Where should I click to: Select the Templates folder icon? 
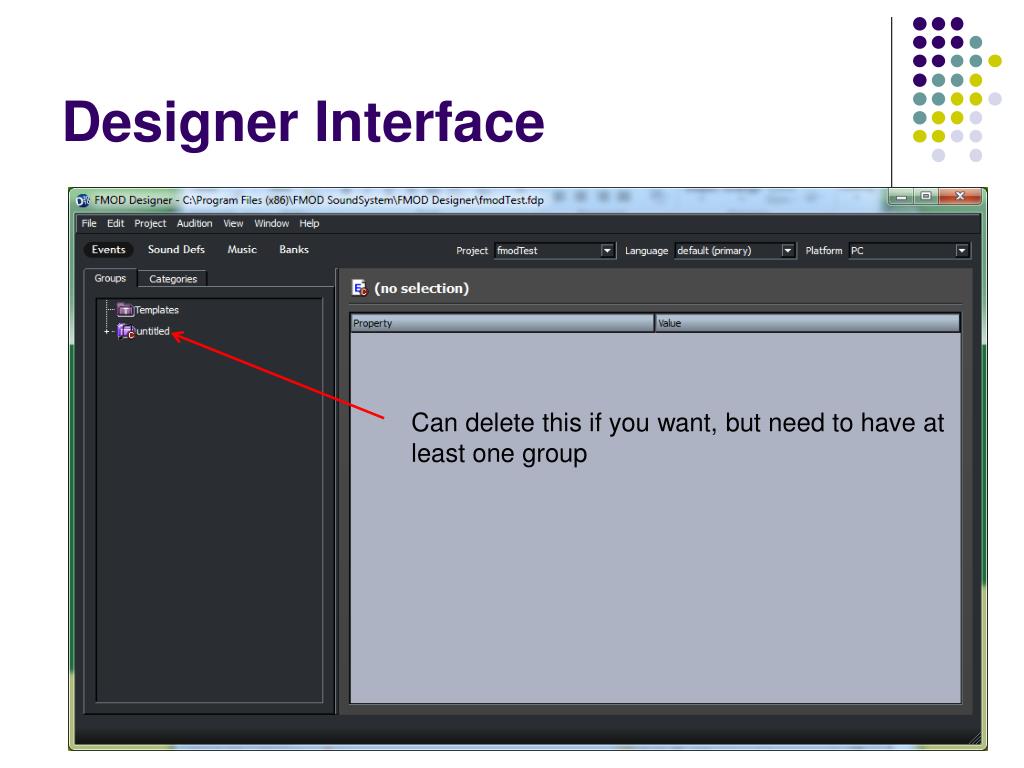pos(125,310)
